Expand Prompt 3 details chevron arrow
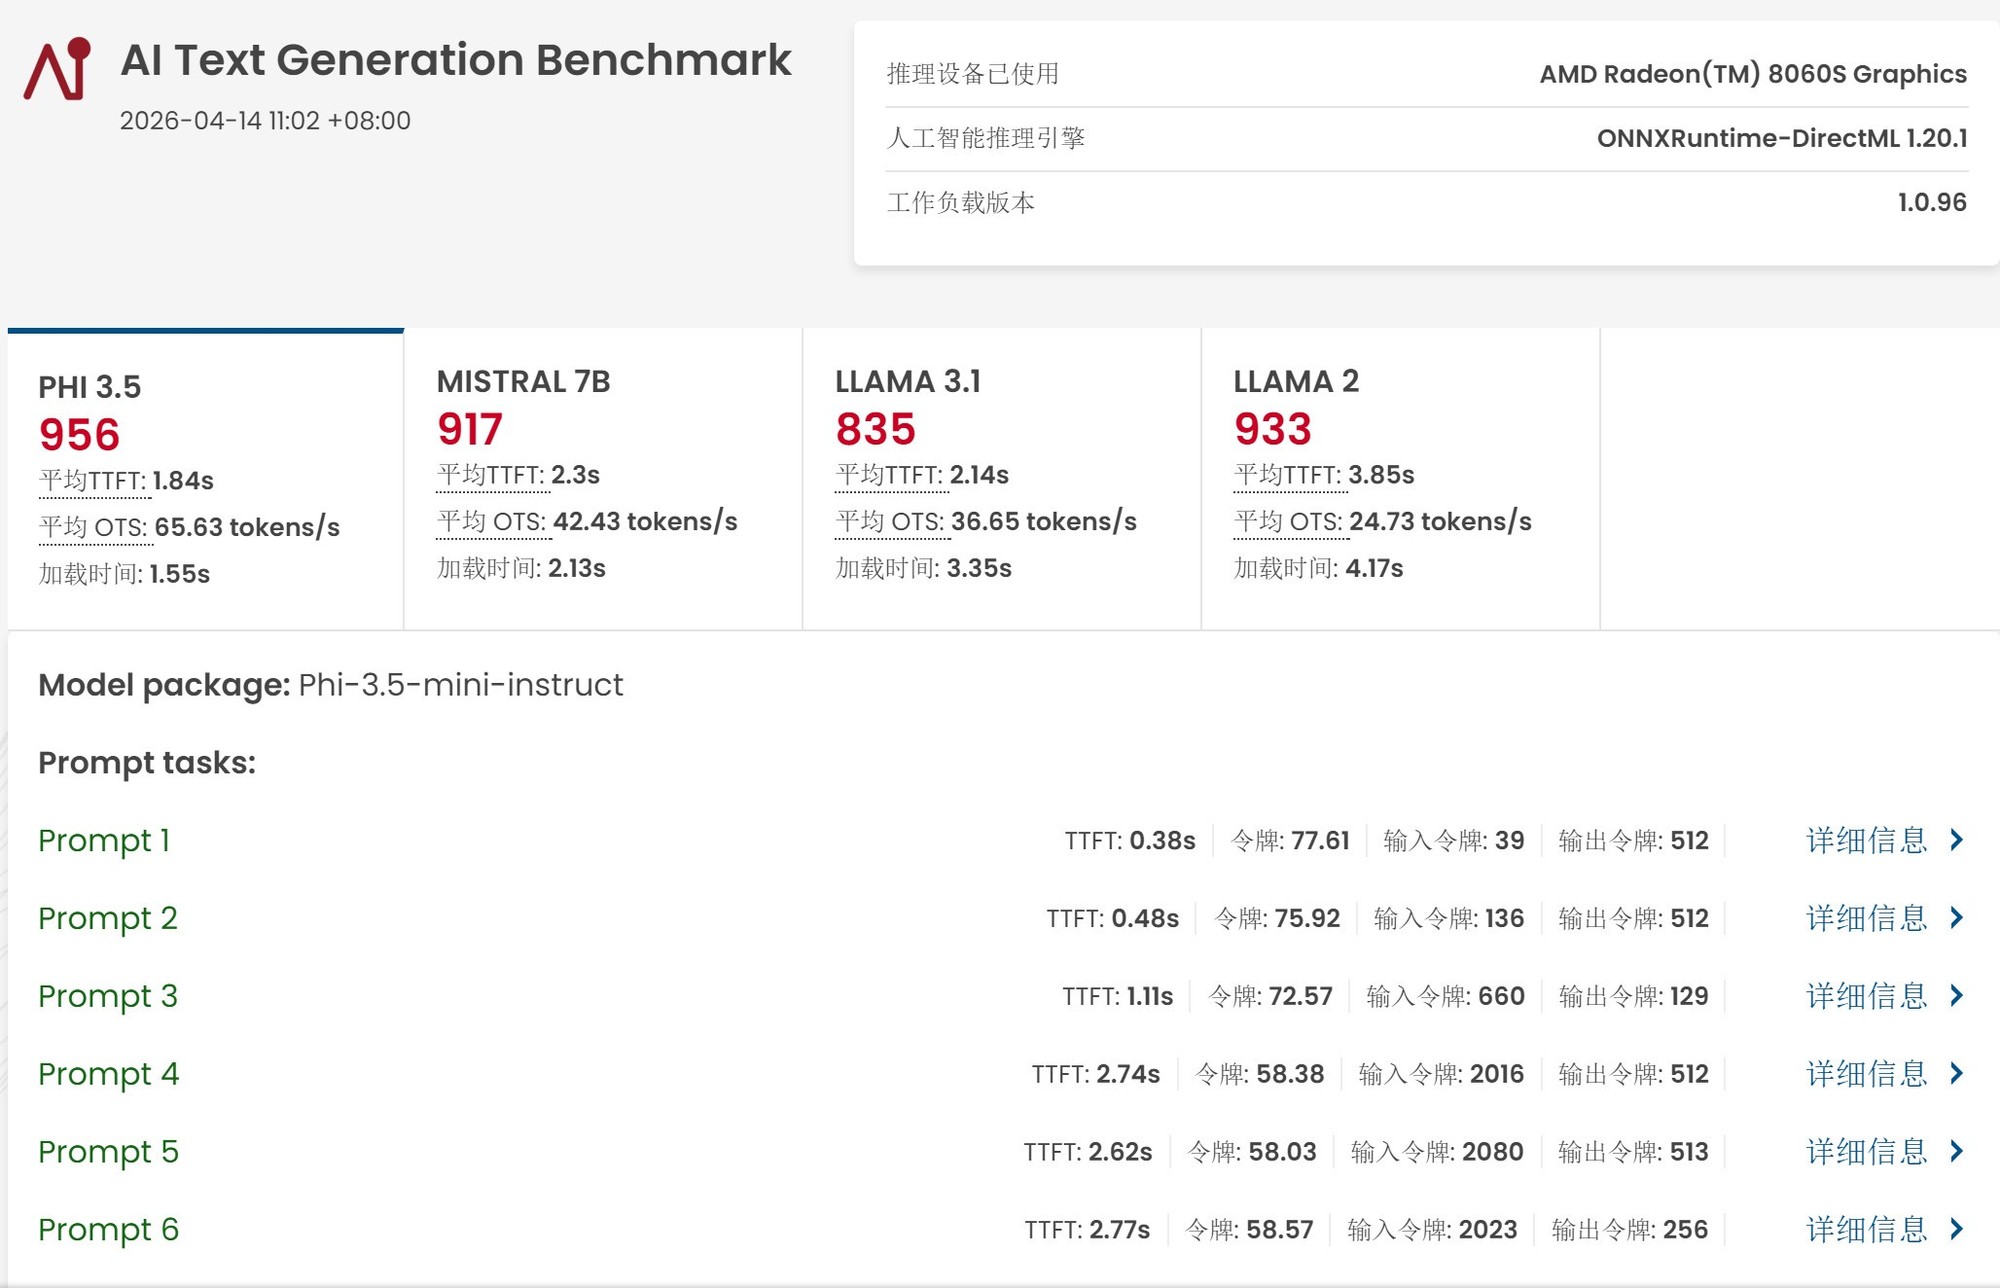Viewport: 2000px width, 1288px height. tap(1957, 996)
